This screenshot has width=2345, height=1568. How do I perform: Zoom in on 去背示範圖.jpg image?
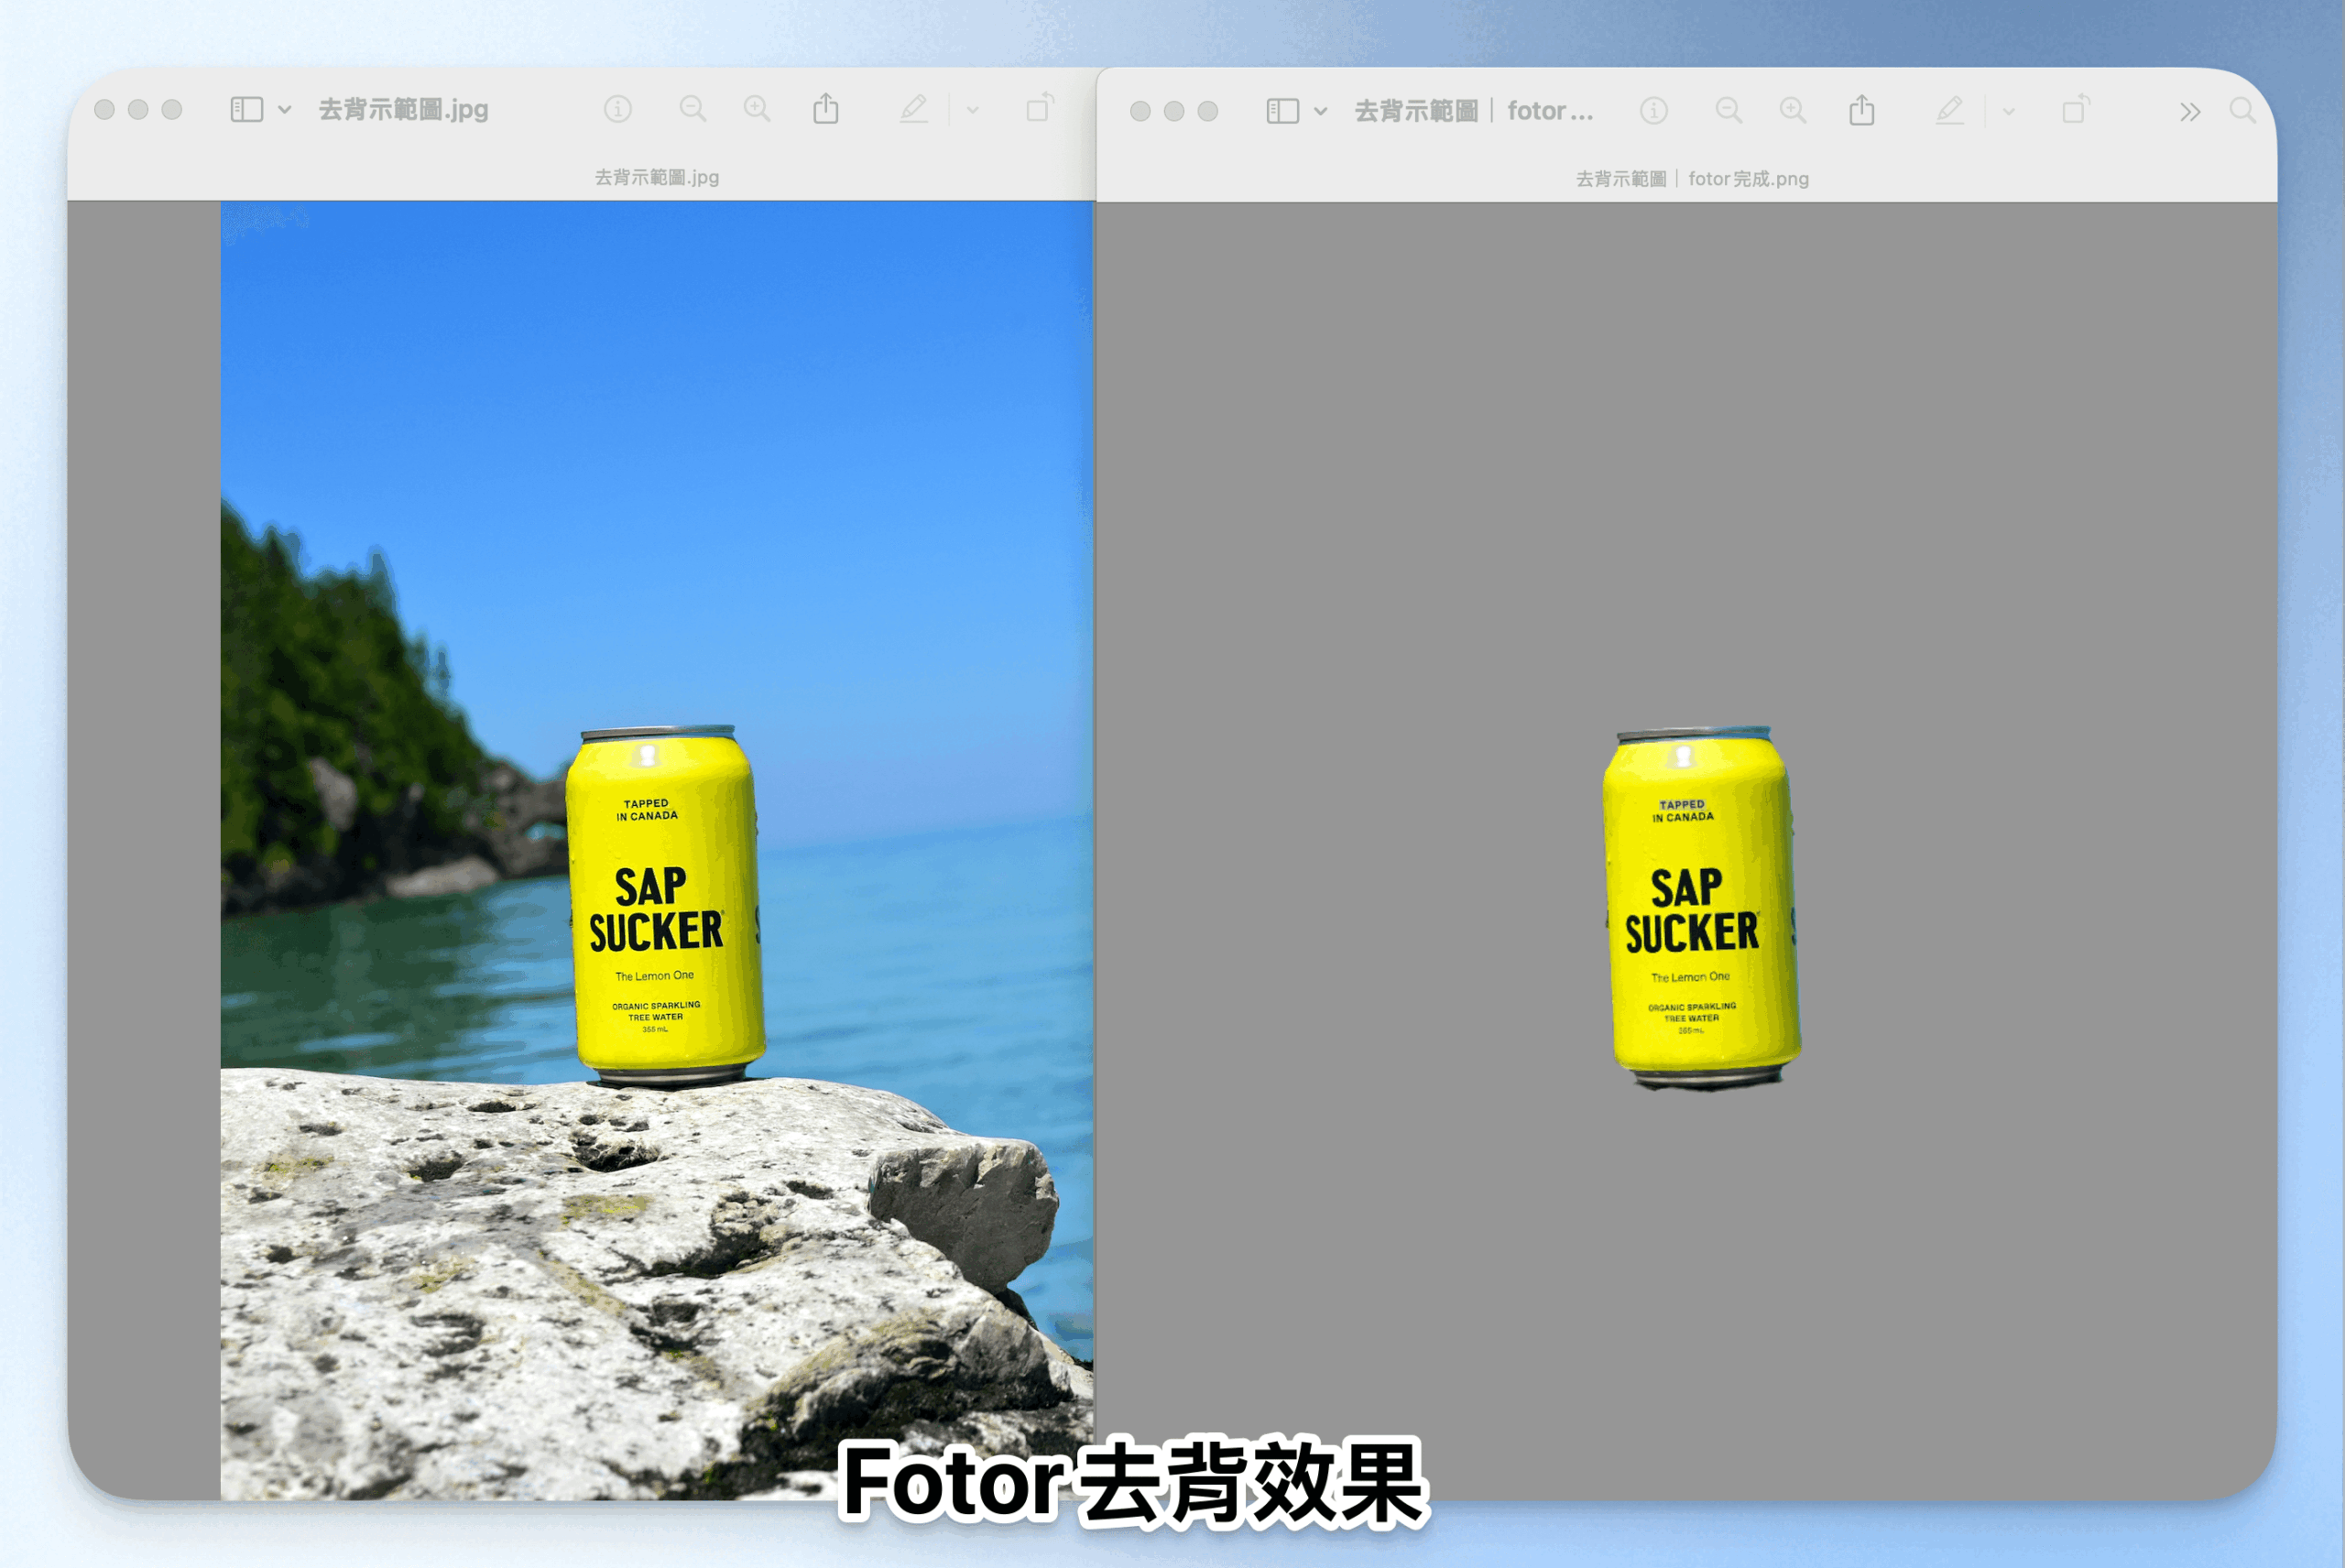(x=757, y=109)
